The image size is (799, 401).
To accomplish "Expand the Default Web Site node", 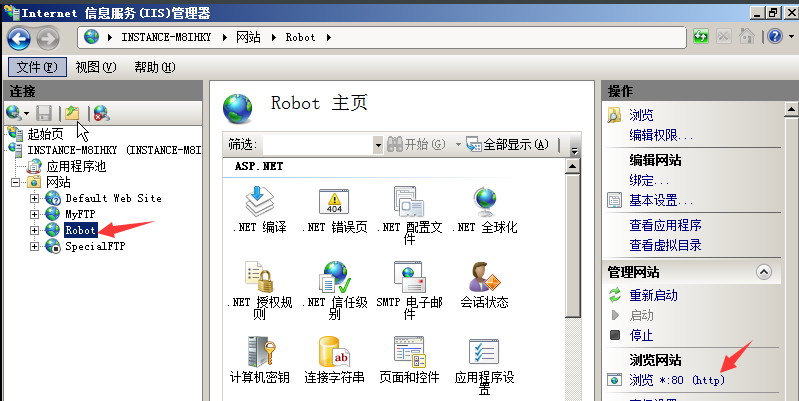I will tap(34, 199).
